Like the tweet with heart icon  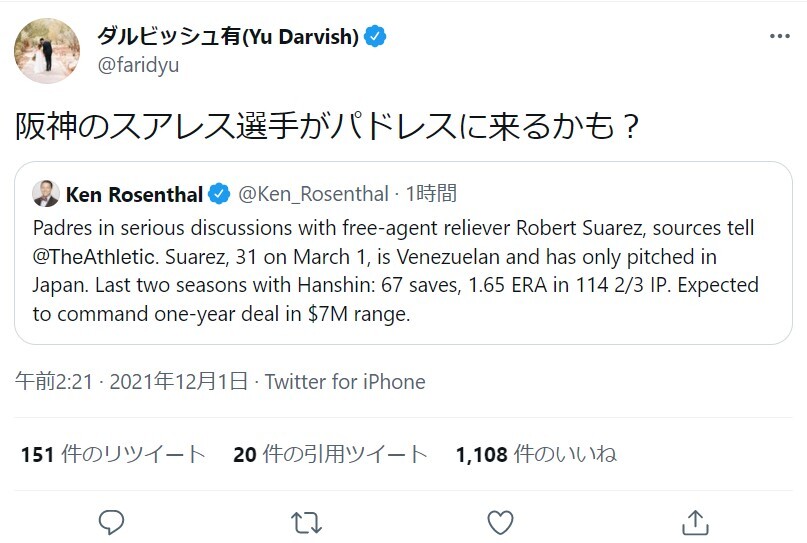(500, 521)
